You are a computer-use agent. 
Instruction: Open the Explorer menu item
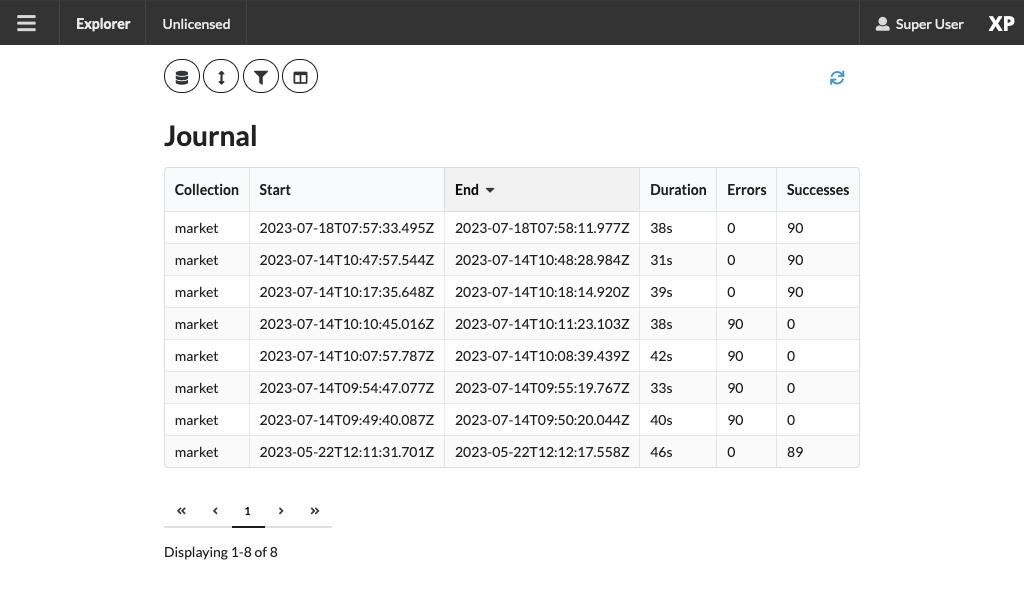point(103,24)
